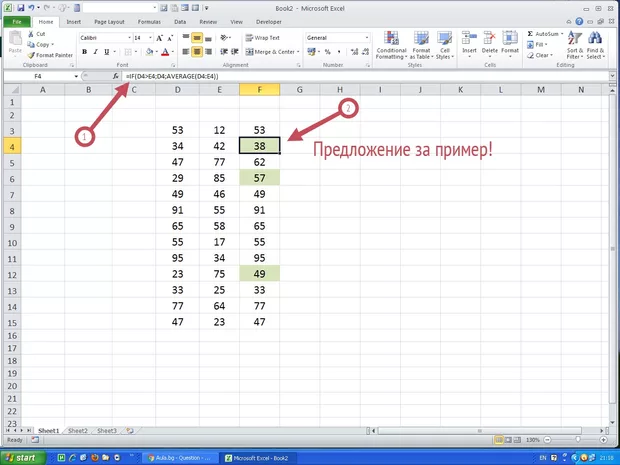Click the Borders icon in Font group
The height and width of the screenshot is (465, 620).
coord(128,52)
